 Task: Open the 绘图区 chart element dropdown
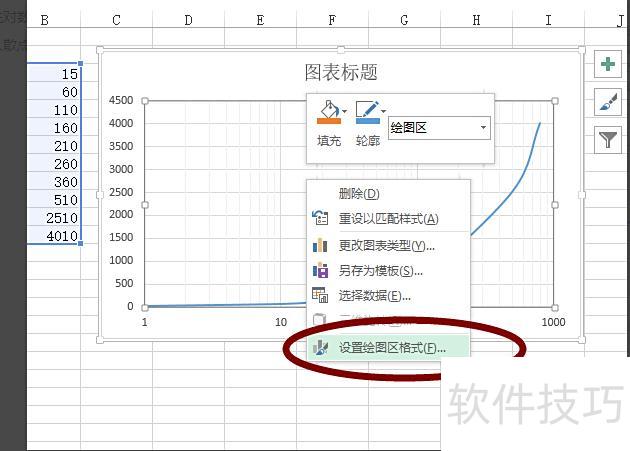click(x=439, y=128)
